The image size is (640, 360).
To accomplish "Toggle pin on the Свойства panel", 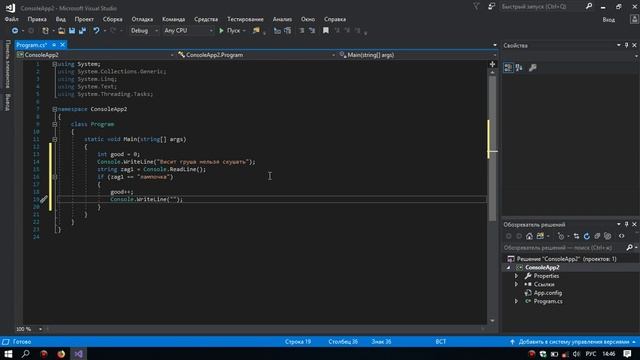I will point(627,45).
